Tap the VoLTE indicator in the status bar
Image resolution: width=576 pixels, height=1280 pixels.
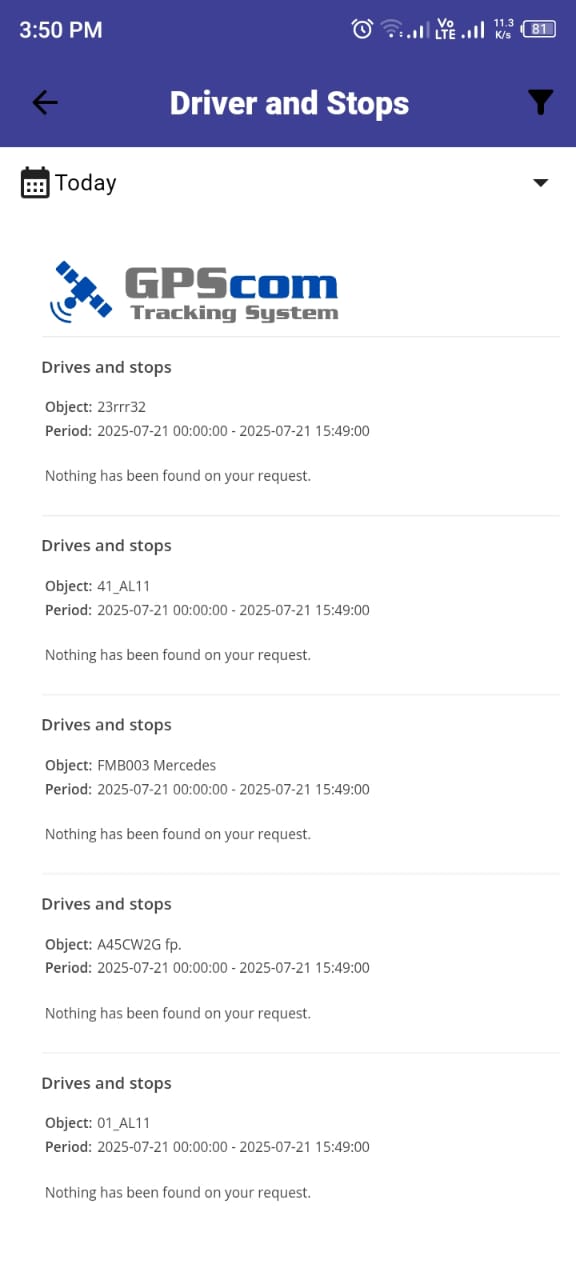point(443,27)
